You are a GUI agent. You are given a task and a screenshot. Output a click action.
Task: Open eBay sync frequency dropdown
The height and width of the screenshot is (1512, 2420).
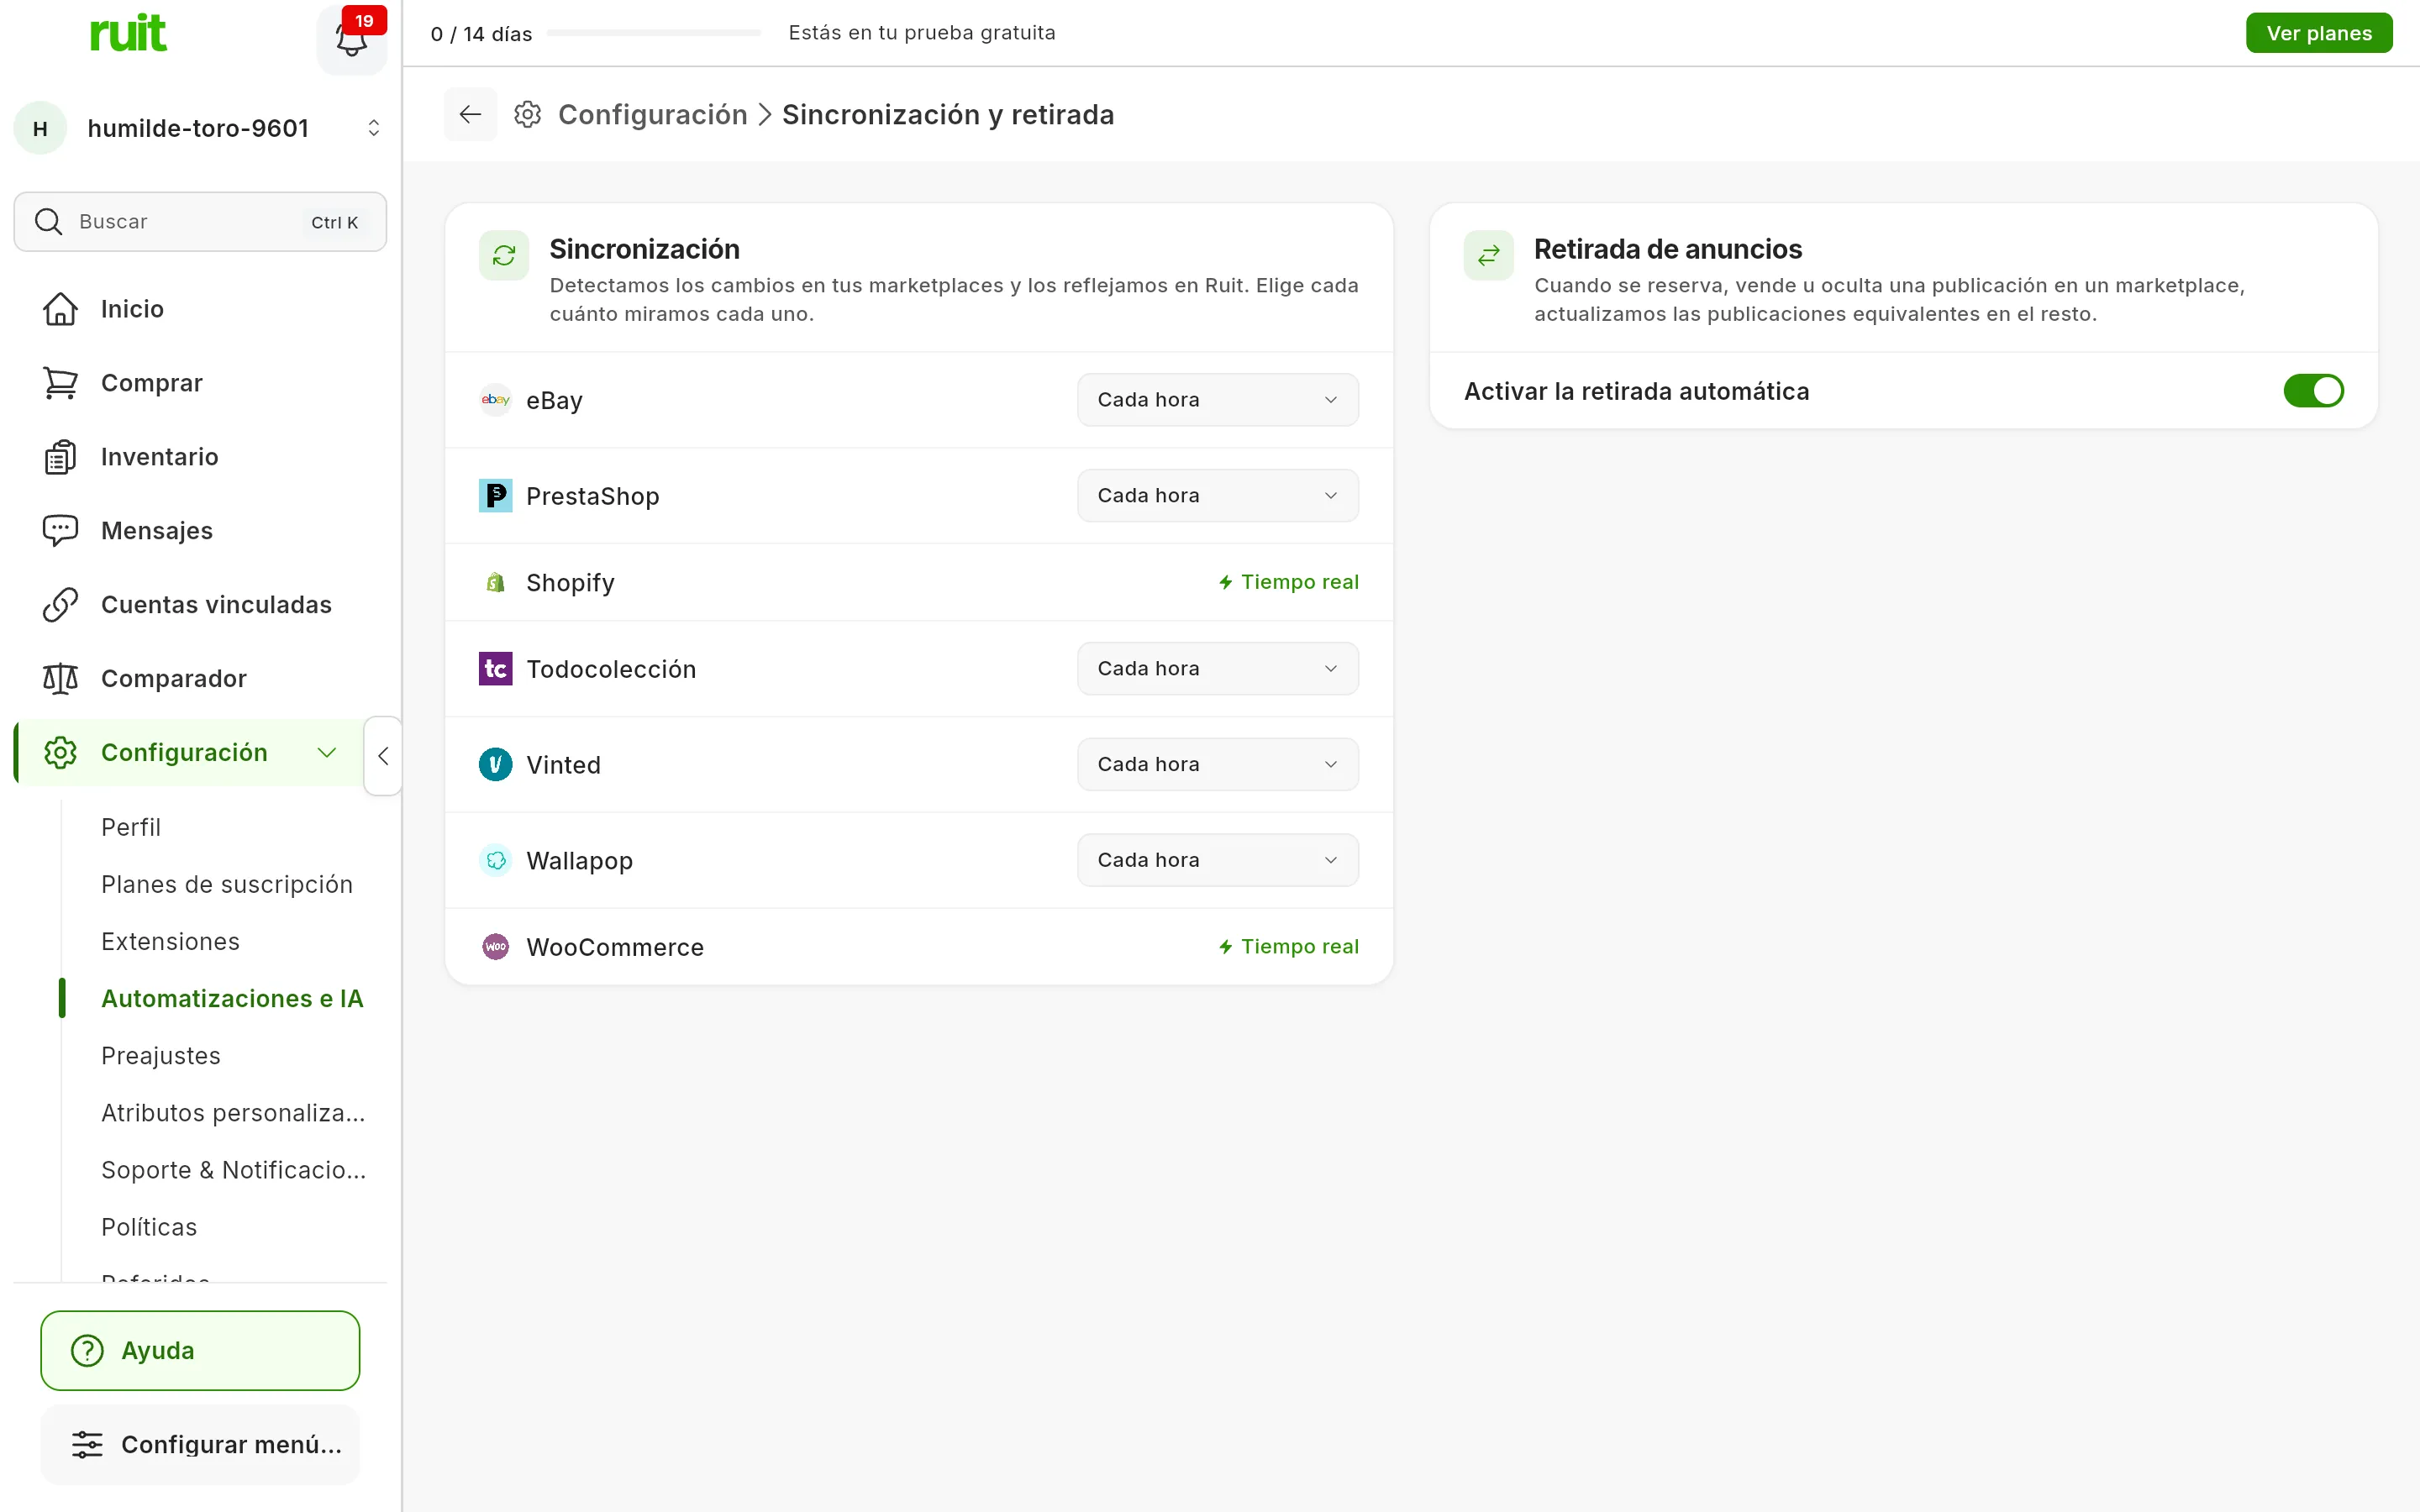click(1218, 400)
